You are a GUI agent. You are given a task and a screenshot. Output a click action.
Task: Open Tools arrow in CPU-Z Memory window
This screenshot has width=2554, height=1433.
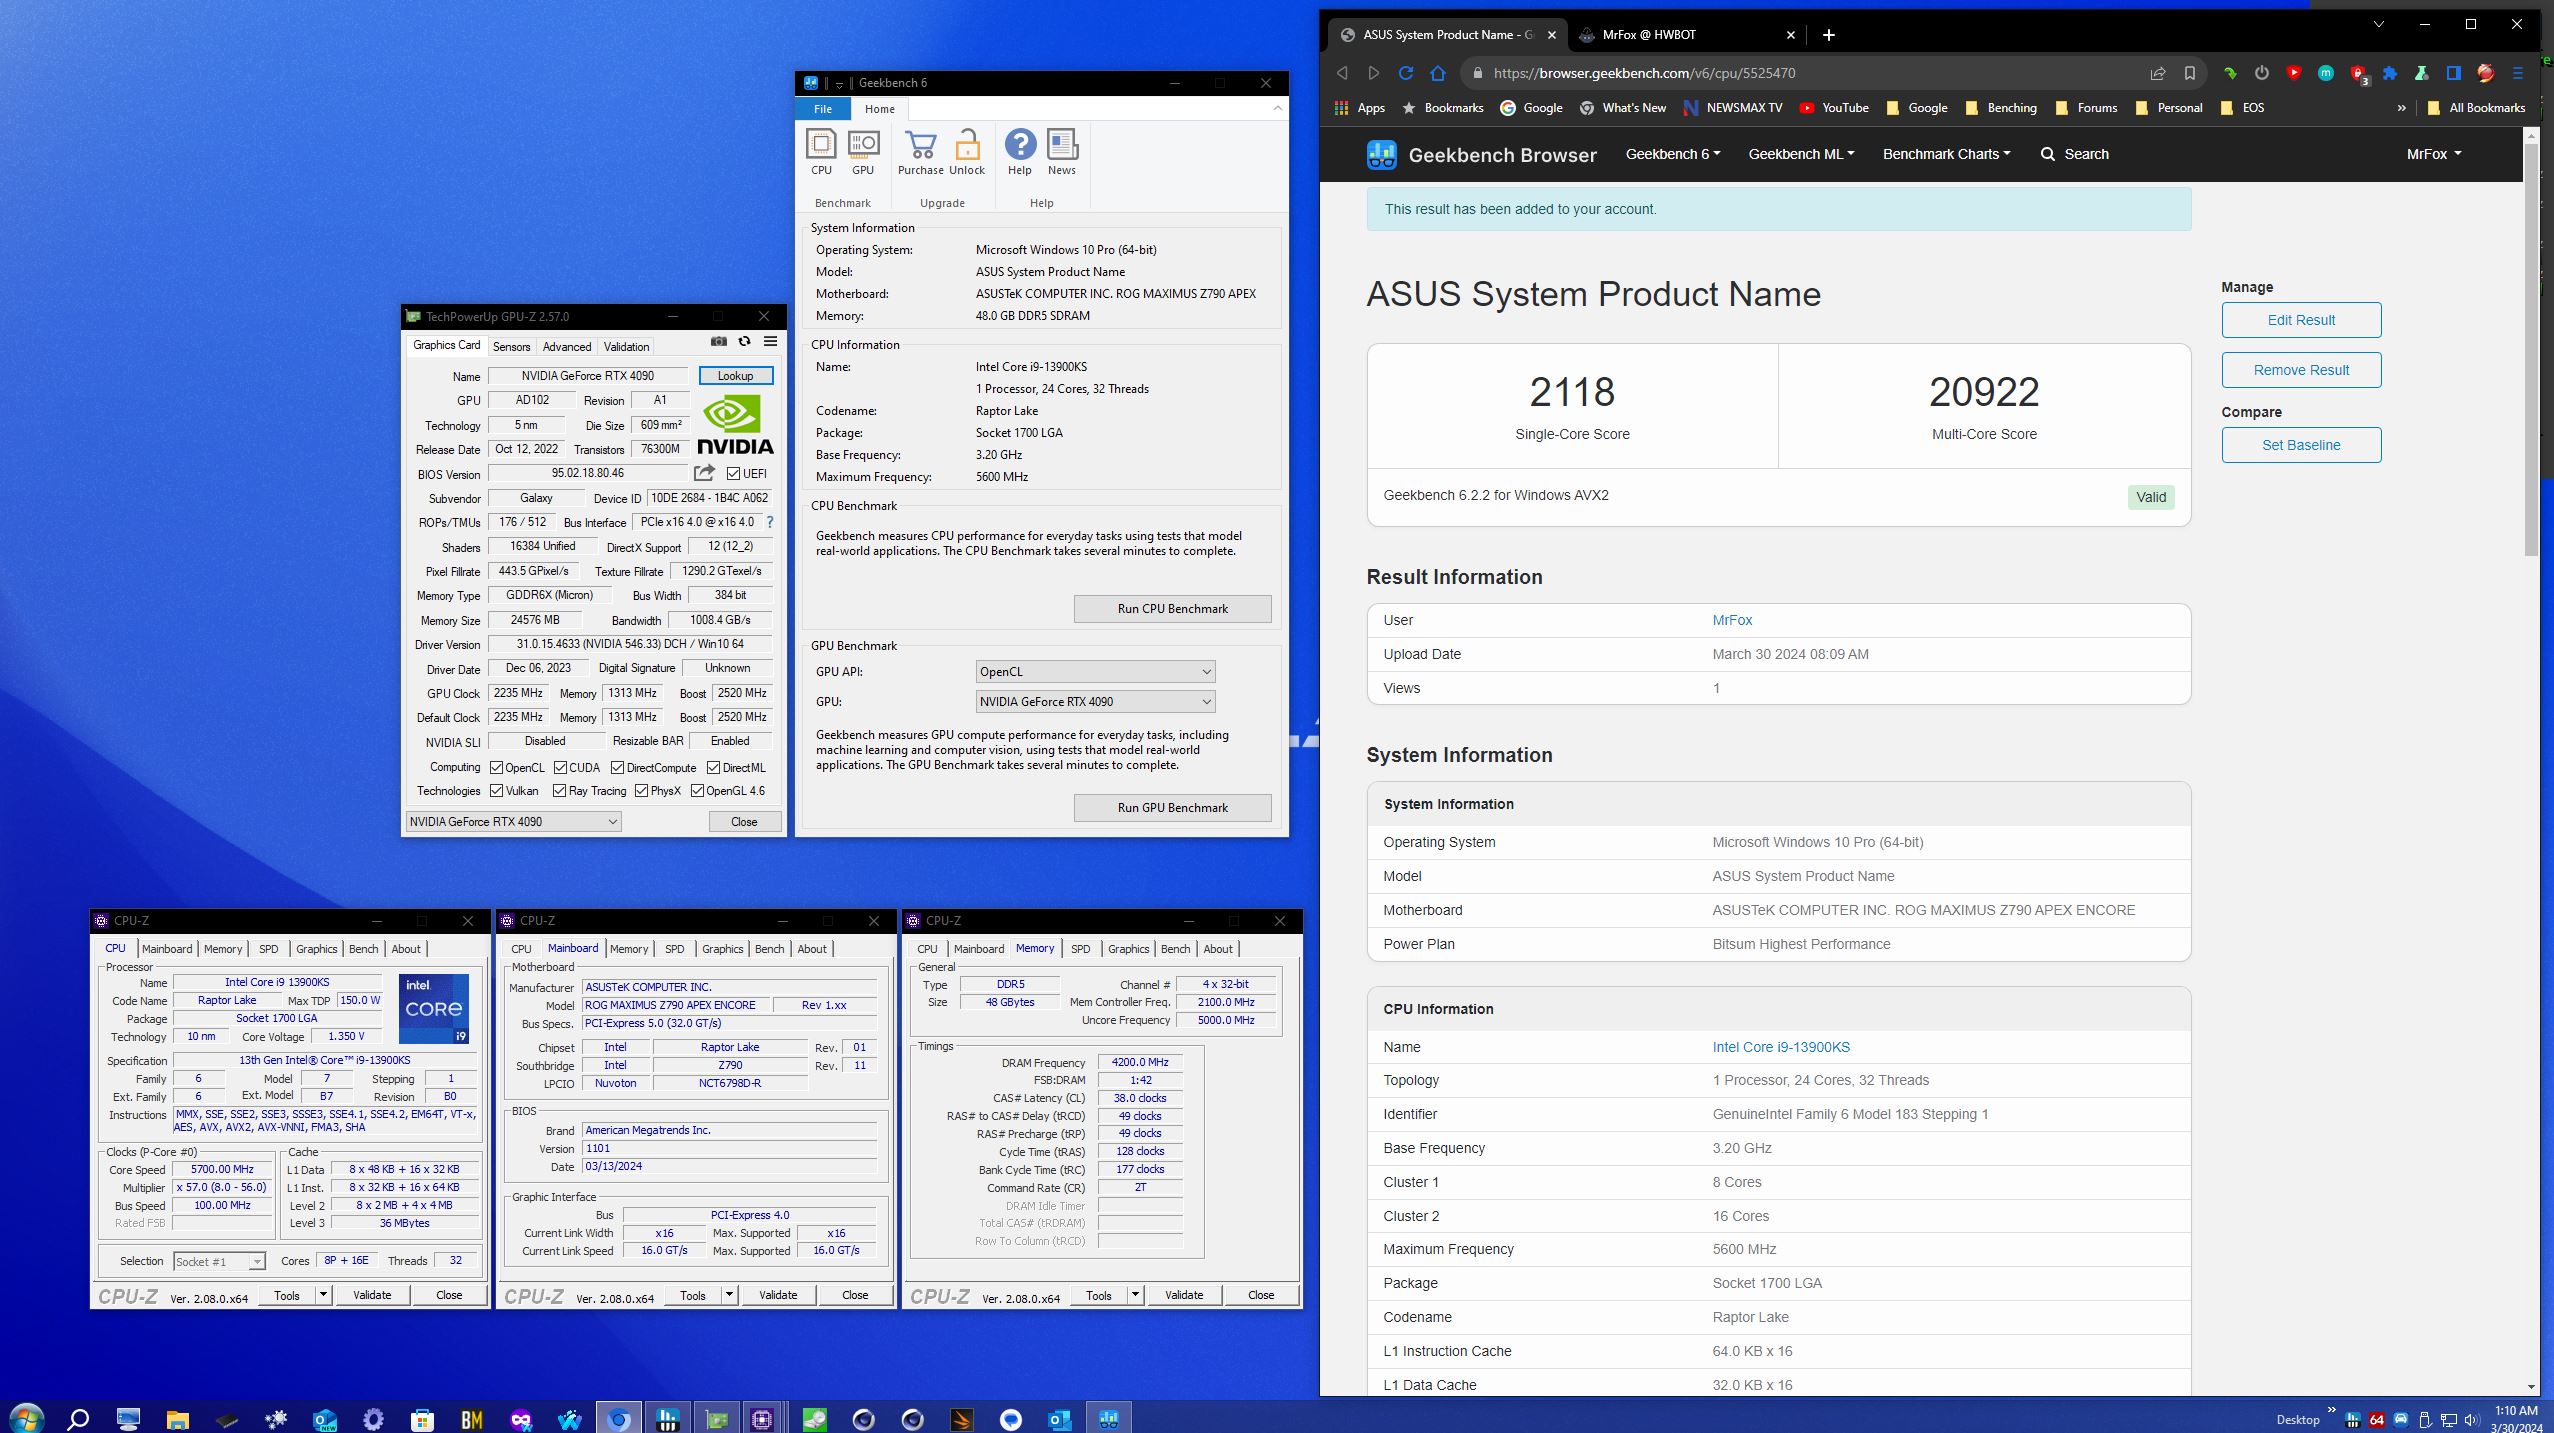(1135, 1295)
